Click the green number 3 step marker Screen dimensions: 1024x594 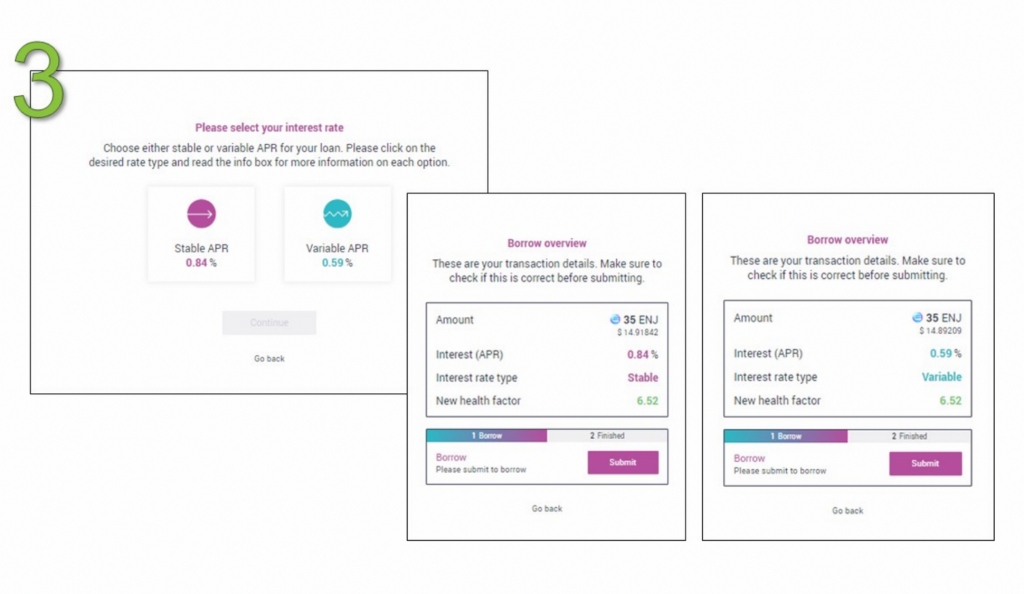click(39, 80)
